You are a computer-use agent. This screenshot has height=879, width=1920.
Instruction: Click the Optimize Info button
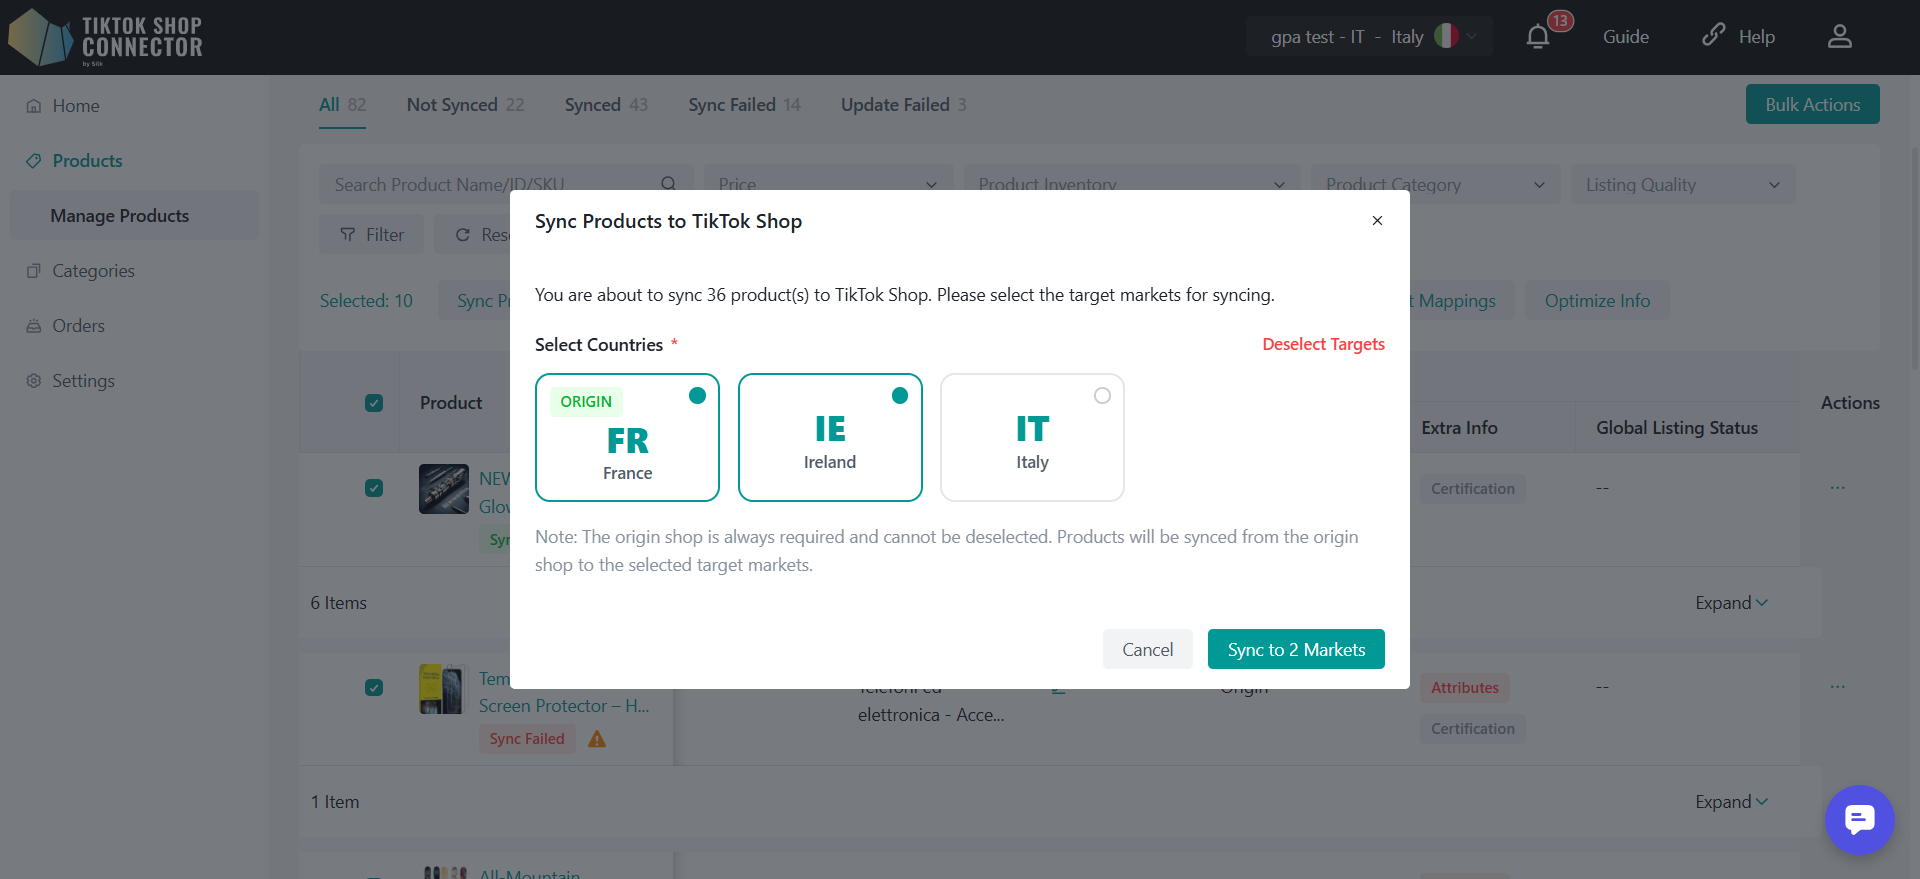(1597, 301)
